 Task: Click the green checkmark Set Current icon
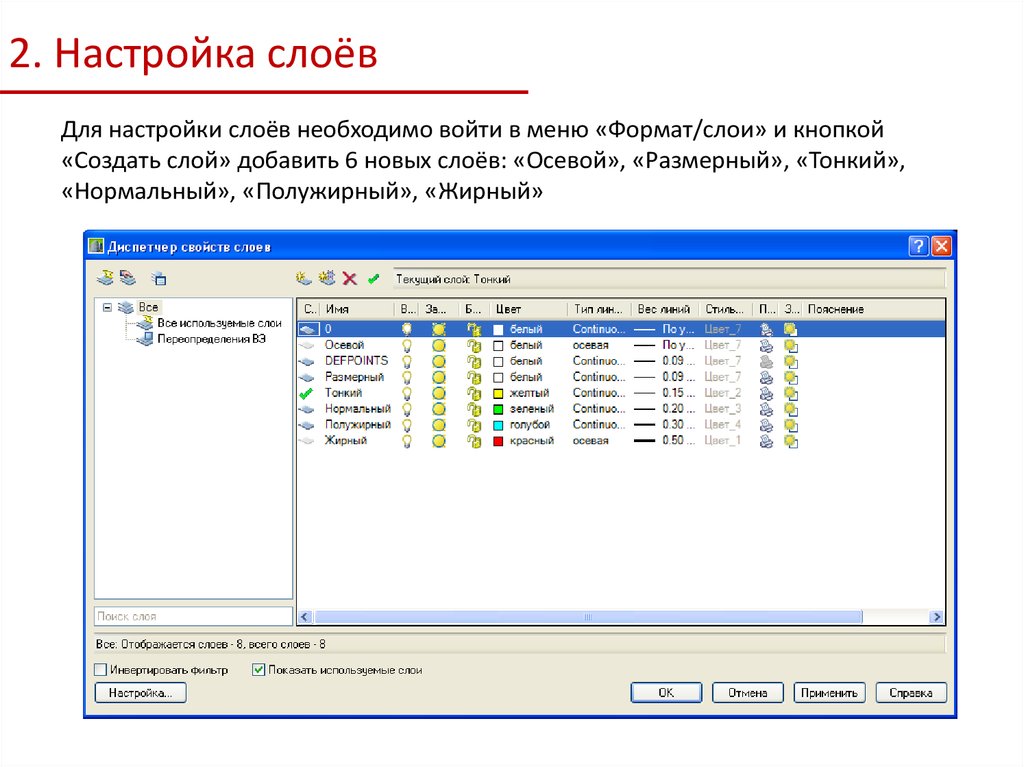click(373, 279)
